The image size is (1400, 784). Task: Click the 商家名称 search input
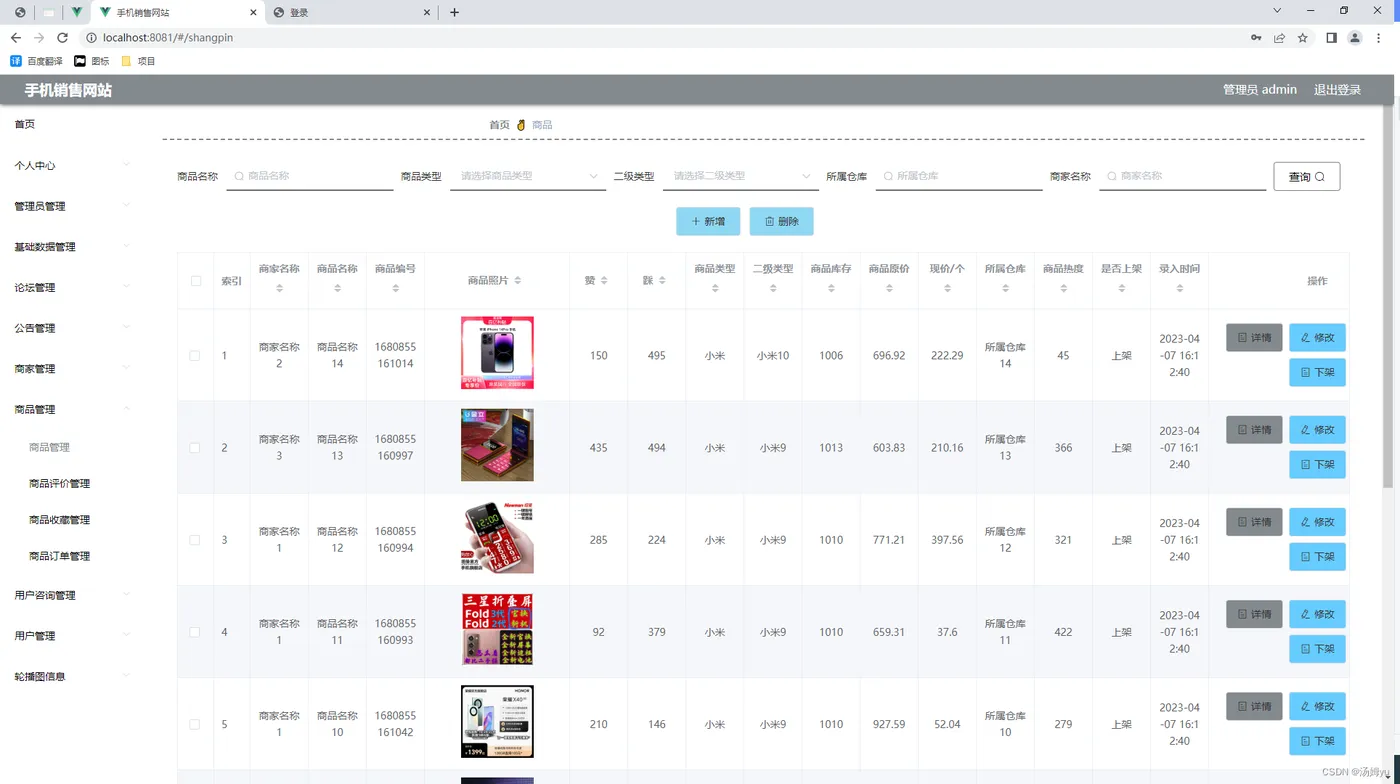click(x=1183, y=176)
